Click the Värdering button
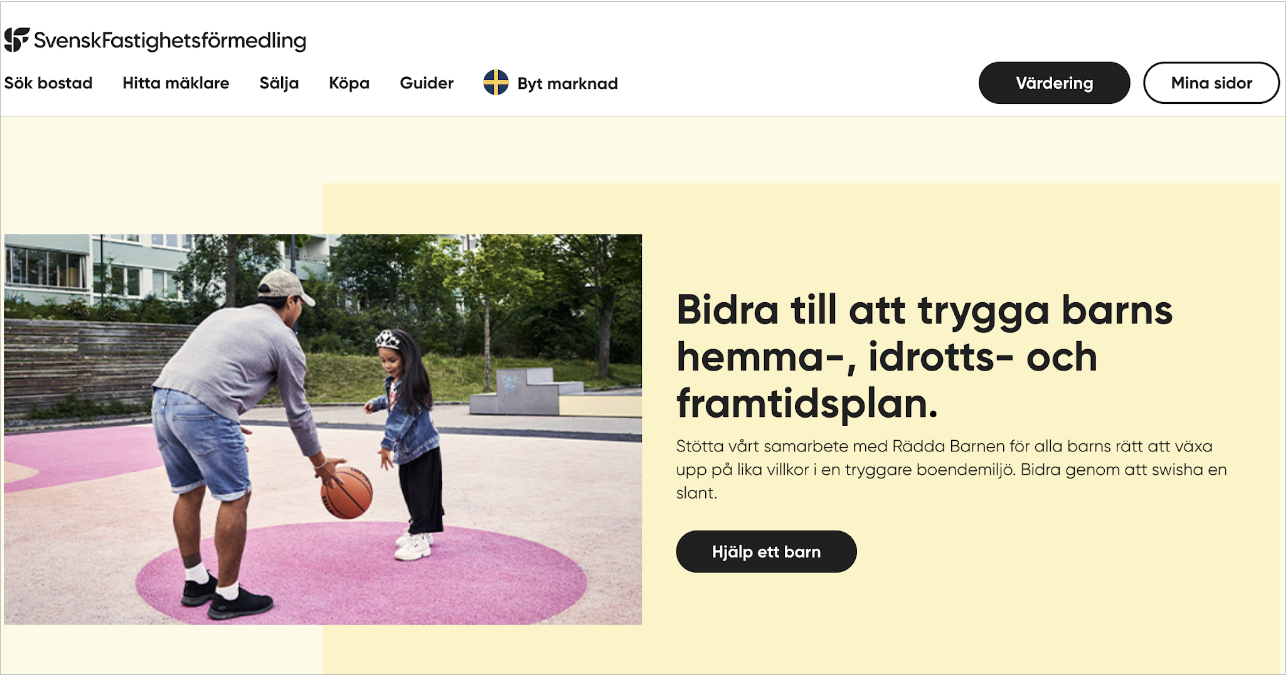 coord(1054,83)
